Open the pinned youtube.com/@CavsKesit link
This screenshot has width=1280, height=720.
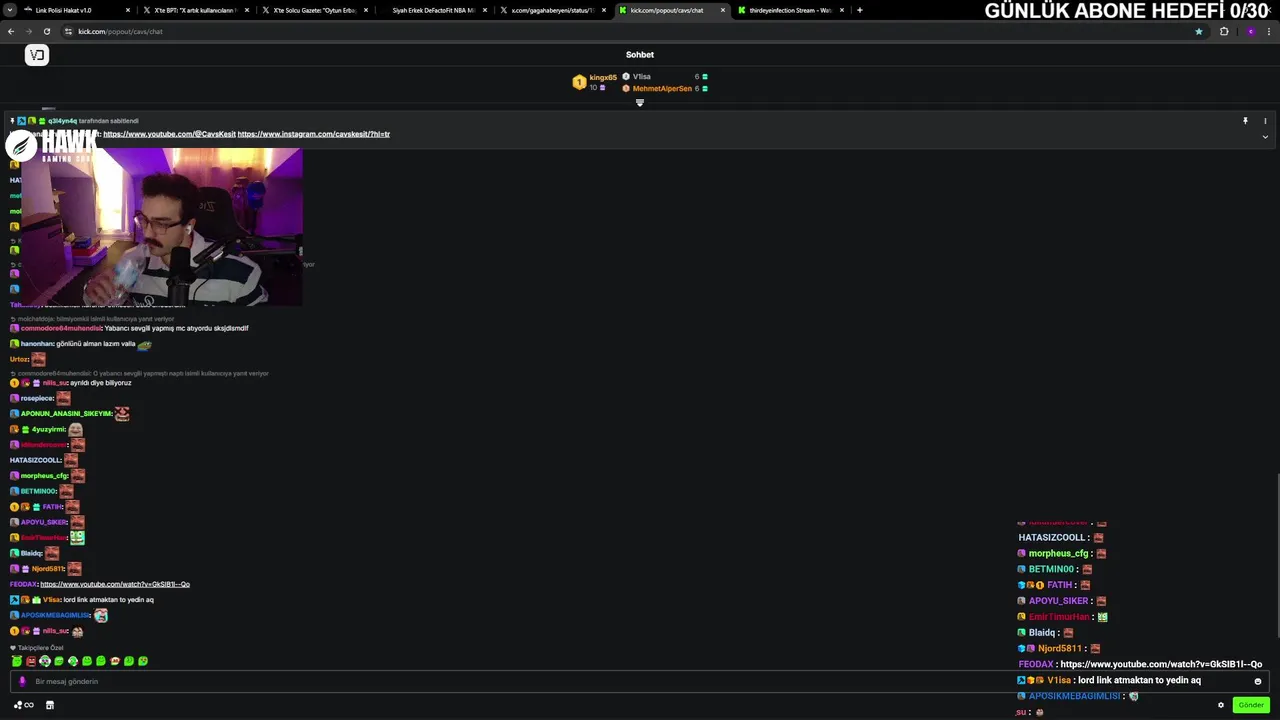(169, 134)
